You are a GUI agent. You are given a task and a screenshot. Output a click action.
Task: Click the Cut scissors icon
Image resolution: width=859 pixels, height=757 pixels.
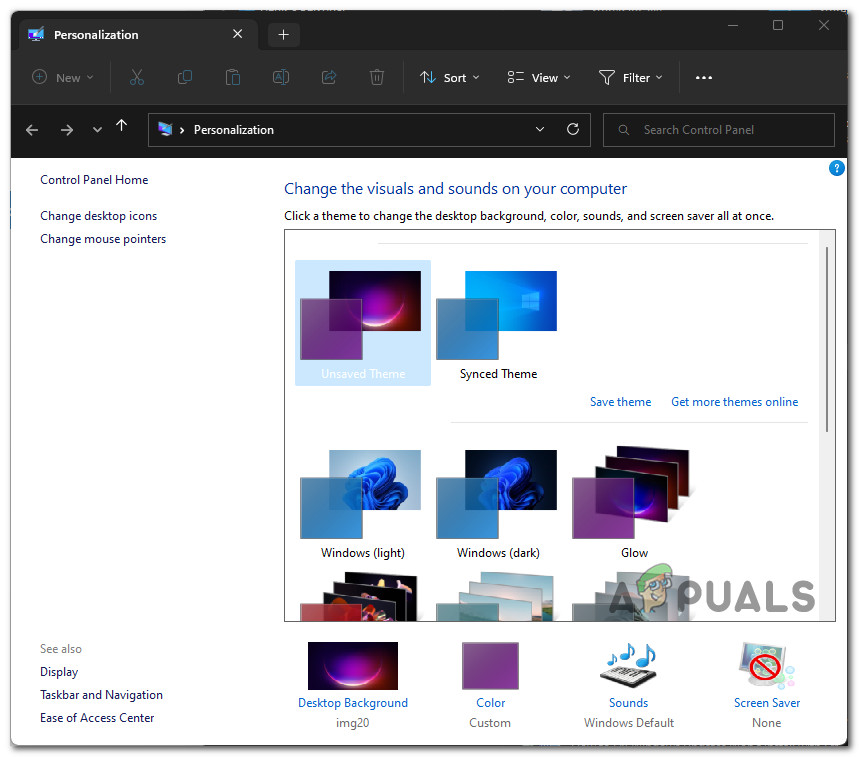[x=136, y=77]
